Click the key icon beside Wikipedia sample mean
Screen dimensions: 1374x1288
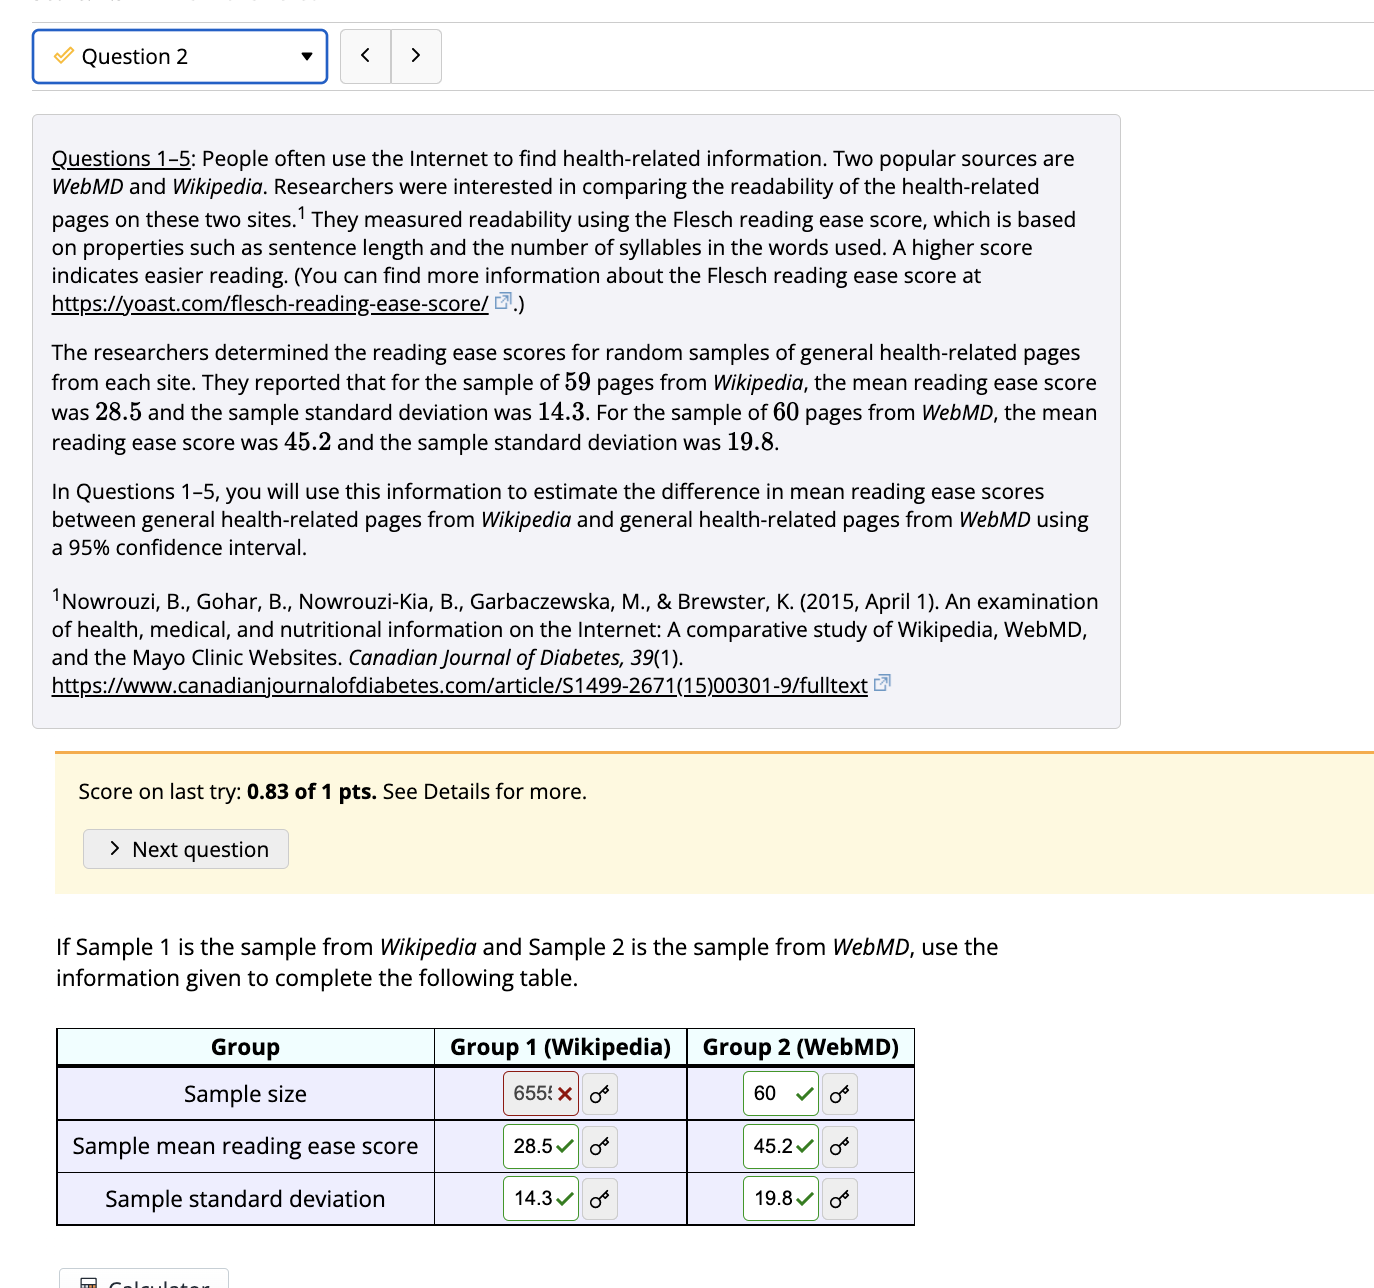click(599, 1146)
